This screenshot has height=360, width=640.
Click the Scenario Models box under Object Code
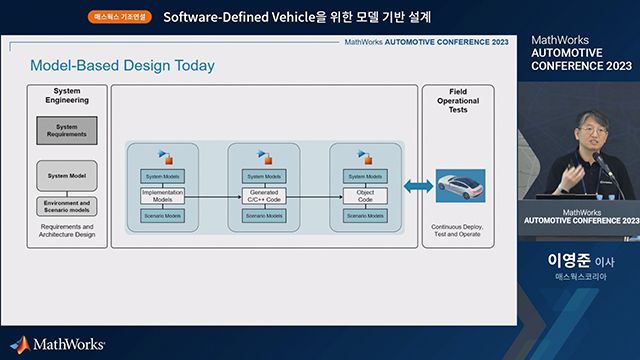[365, 216]
